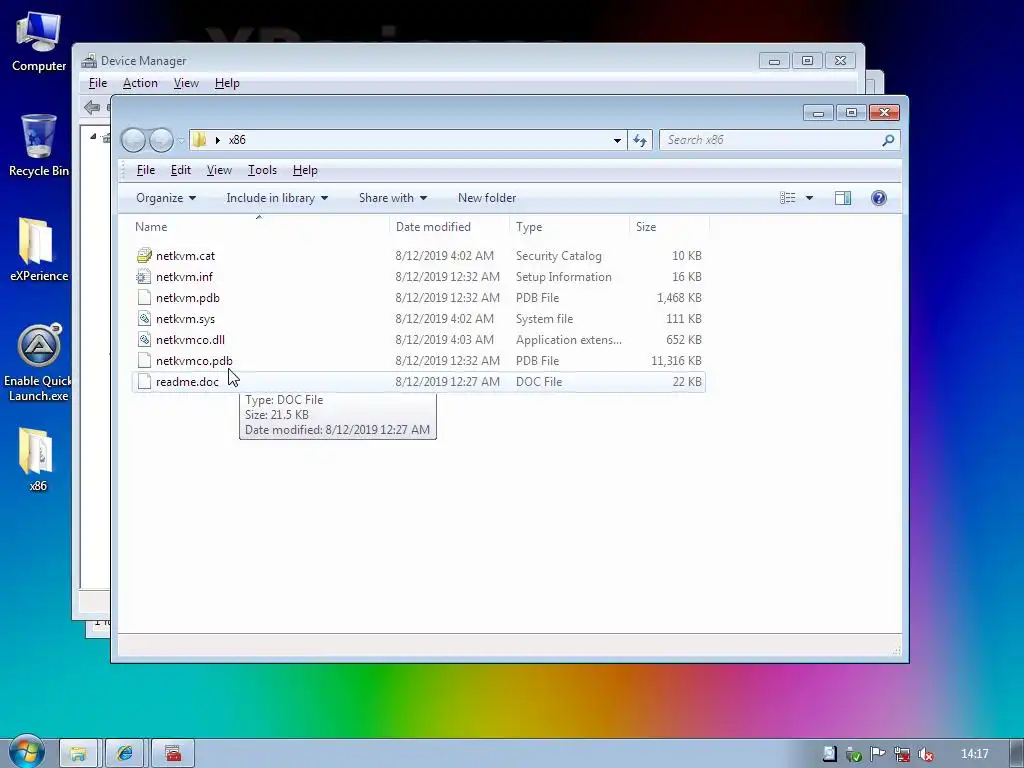Open the Explorer Edit menu

coord(181,170)
